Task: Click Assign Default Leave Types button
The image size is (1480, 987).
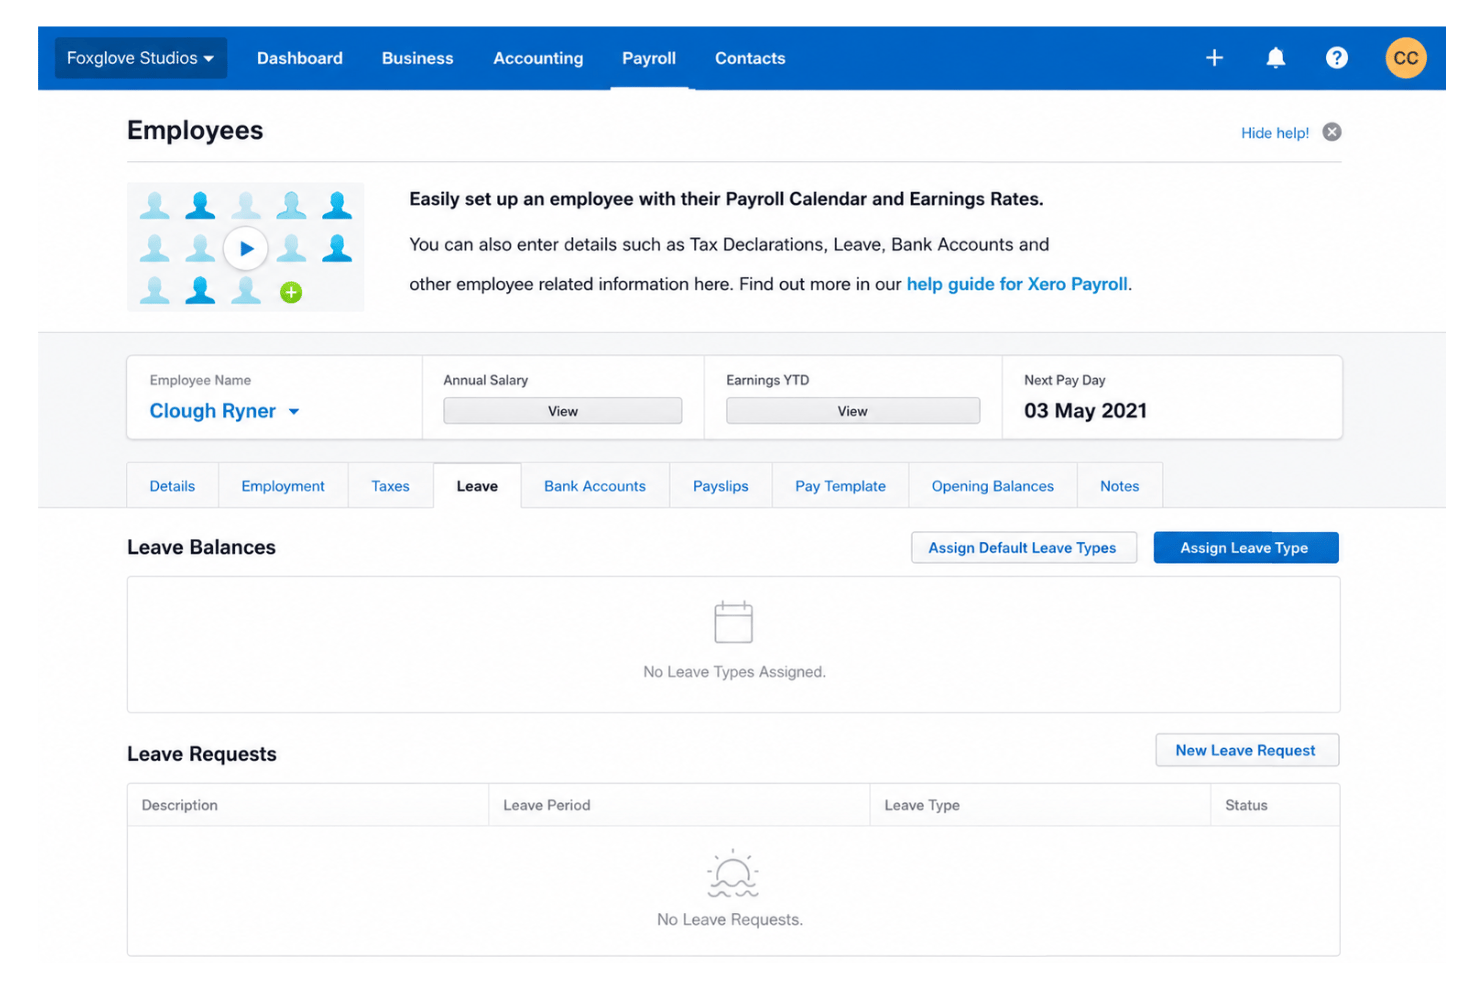Action: (x=1023, y=548)
